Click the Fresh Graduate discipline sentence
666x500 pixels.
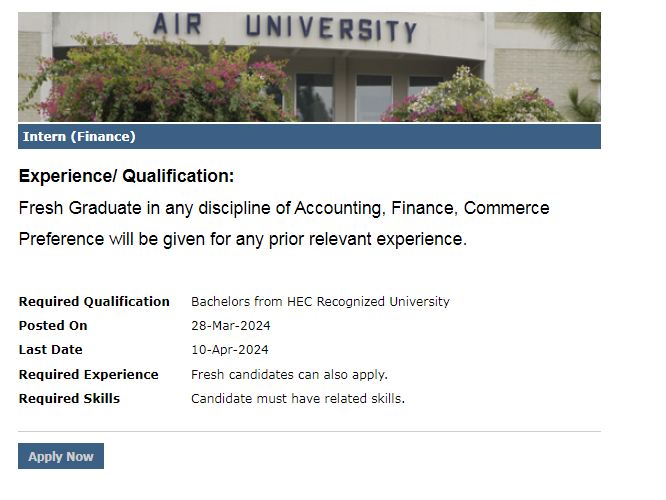coord(284,208)
